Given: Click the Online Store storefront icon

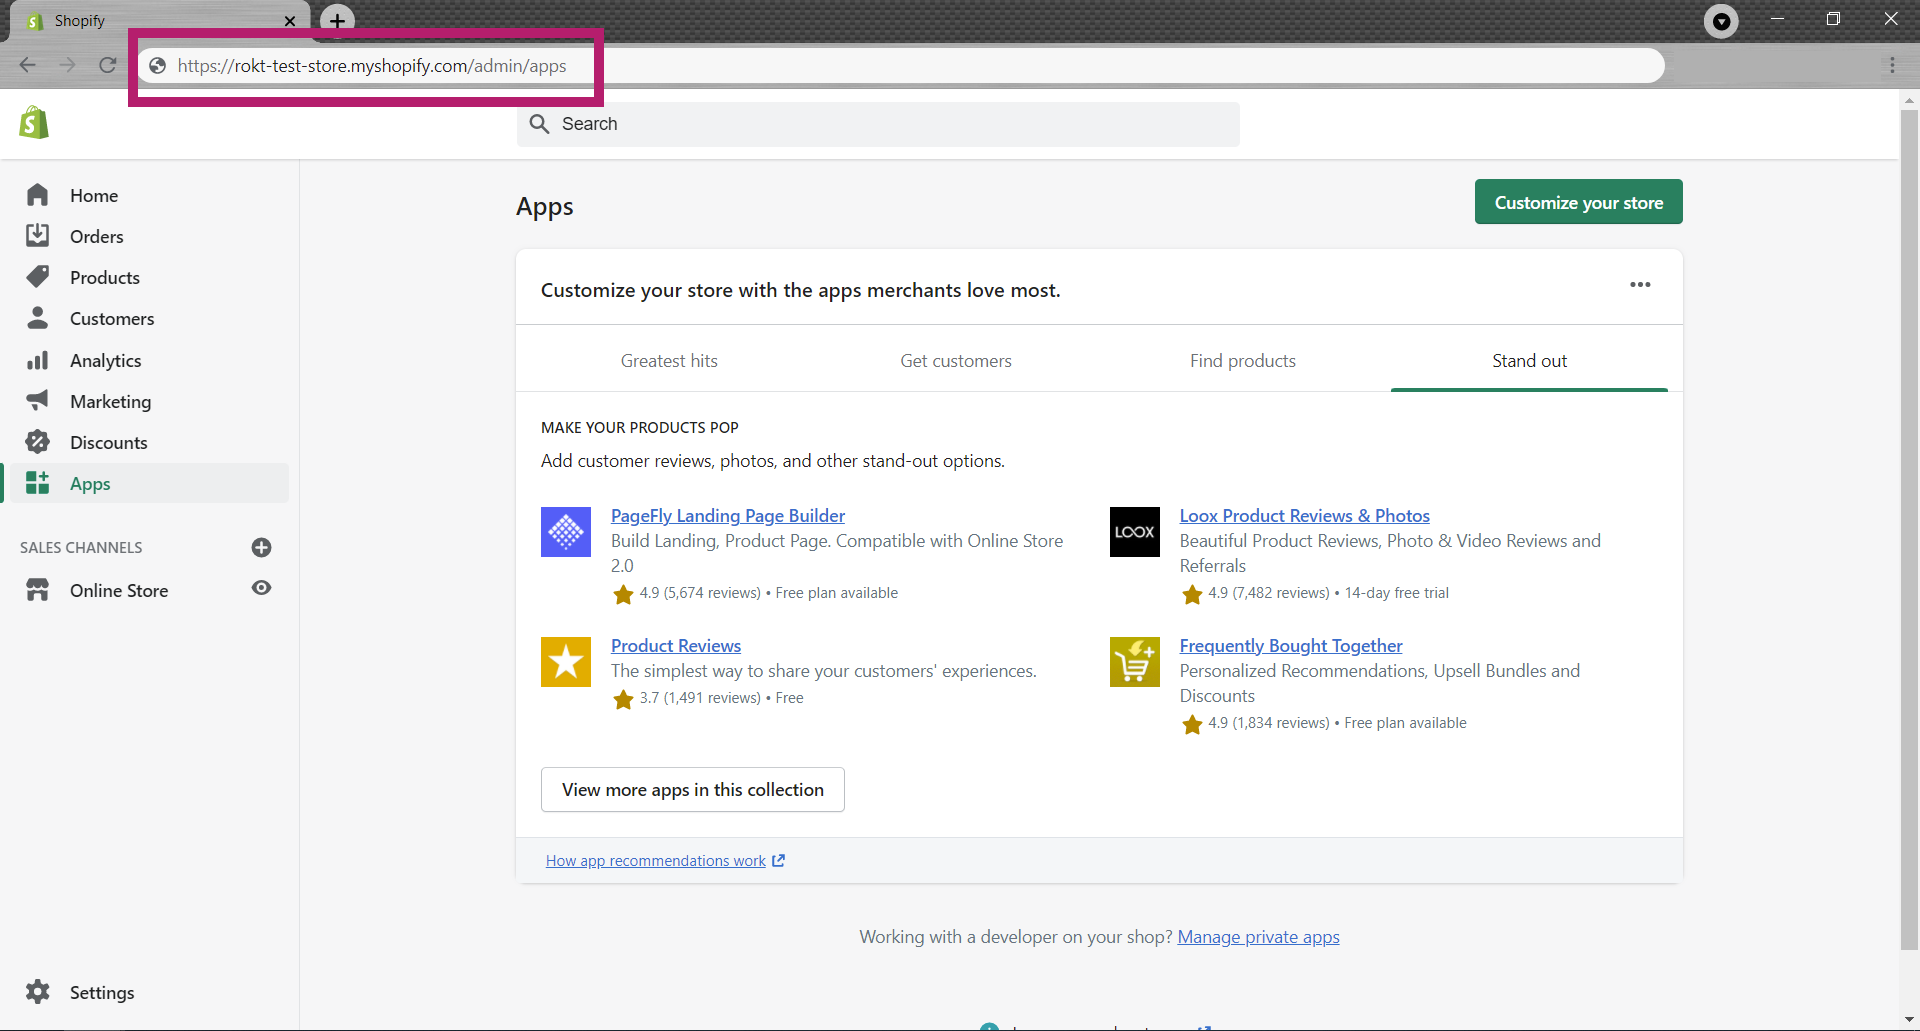Looking at the screenshot, I should (38, 590).
